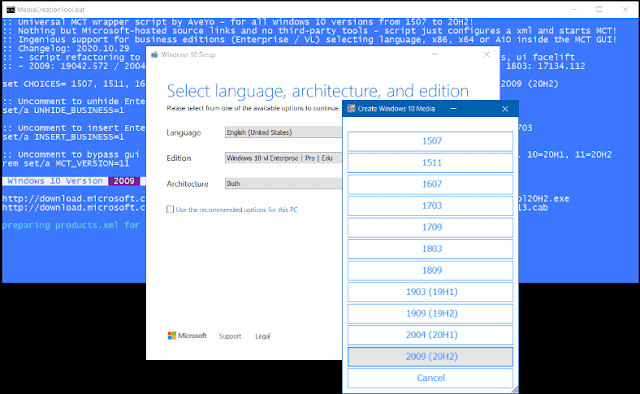Minimize the Create Windows 10 Media dialog

tap(453, 109)
